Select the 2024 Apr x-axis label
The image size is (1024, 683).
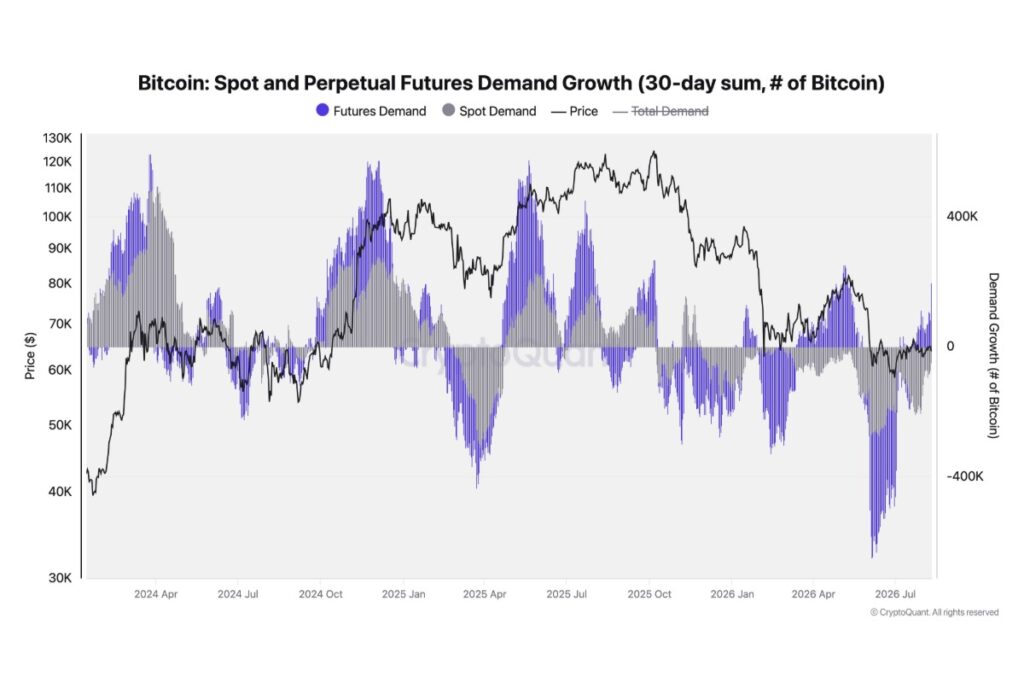[x=155, y=594]
